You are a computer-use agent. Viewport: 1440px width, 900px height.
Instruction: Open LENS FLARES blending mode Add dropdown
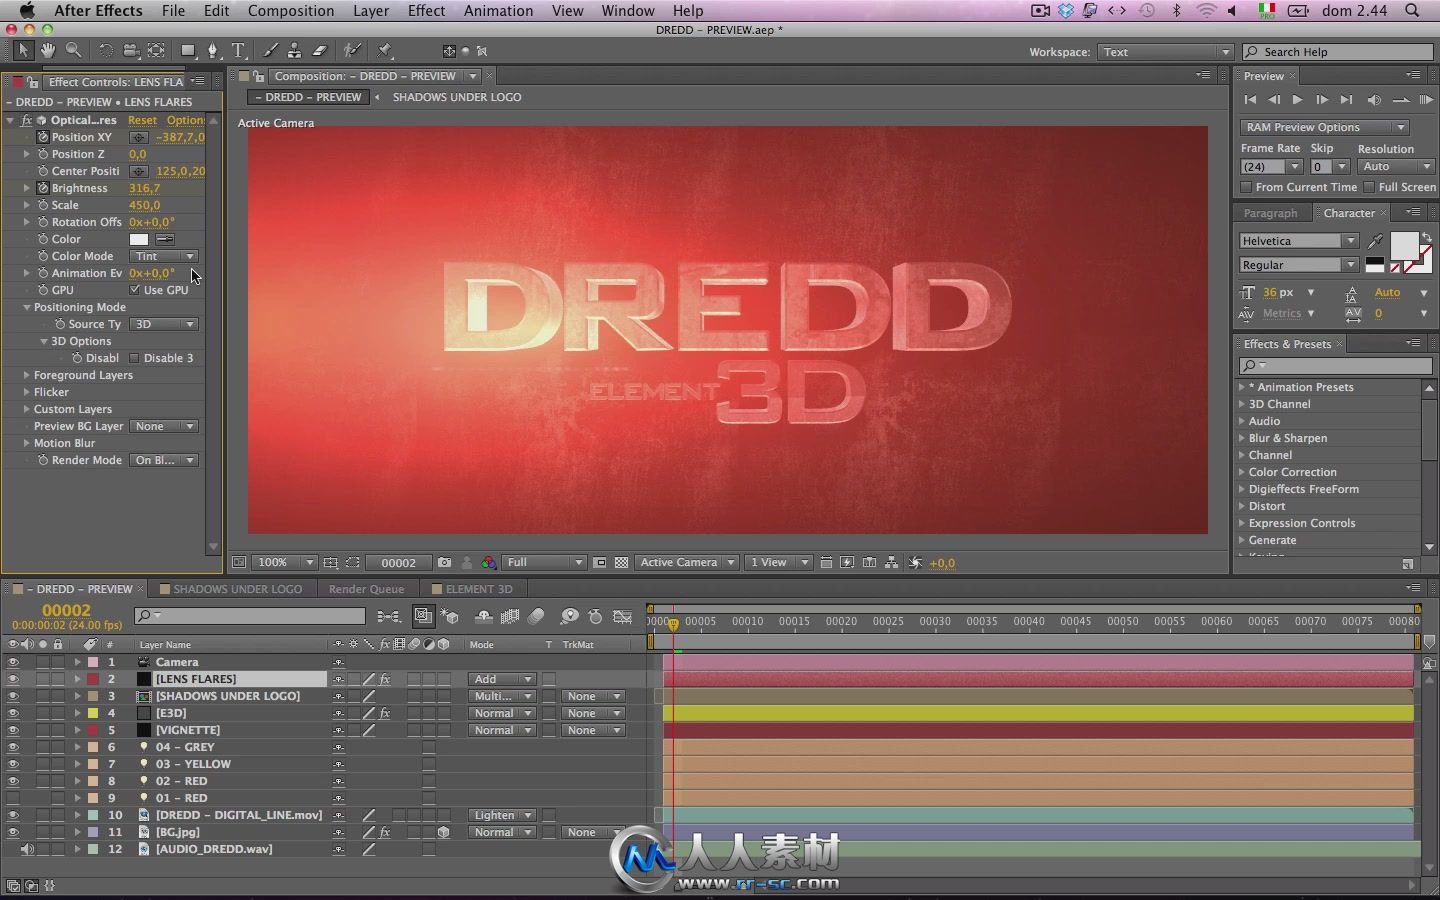[502, 679]
